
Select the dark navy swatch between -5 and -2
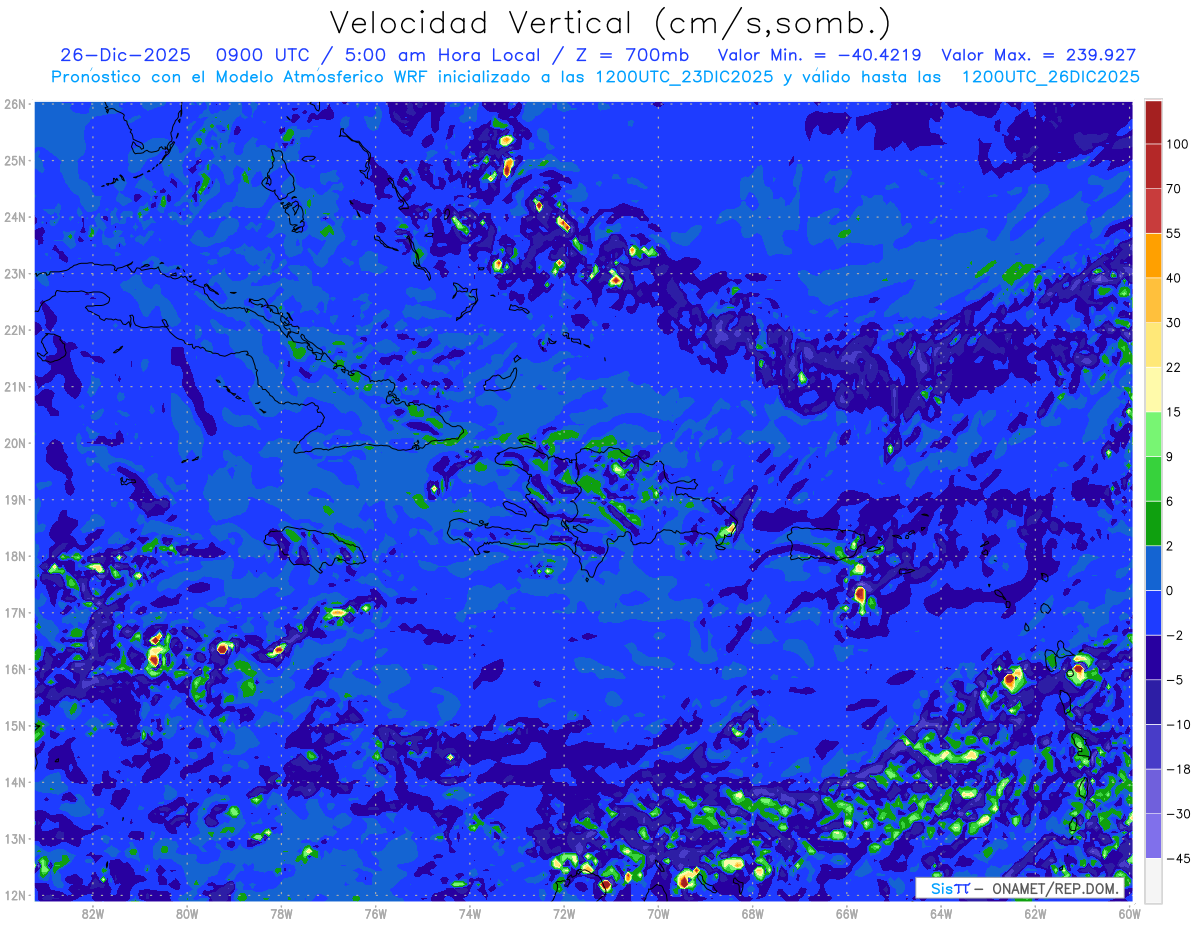coord(1153,657)
